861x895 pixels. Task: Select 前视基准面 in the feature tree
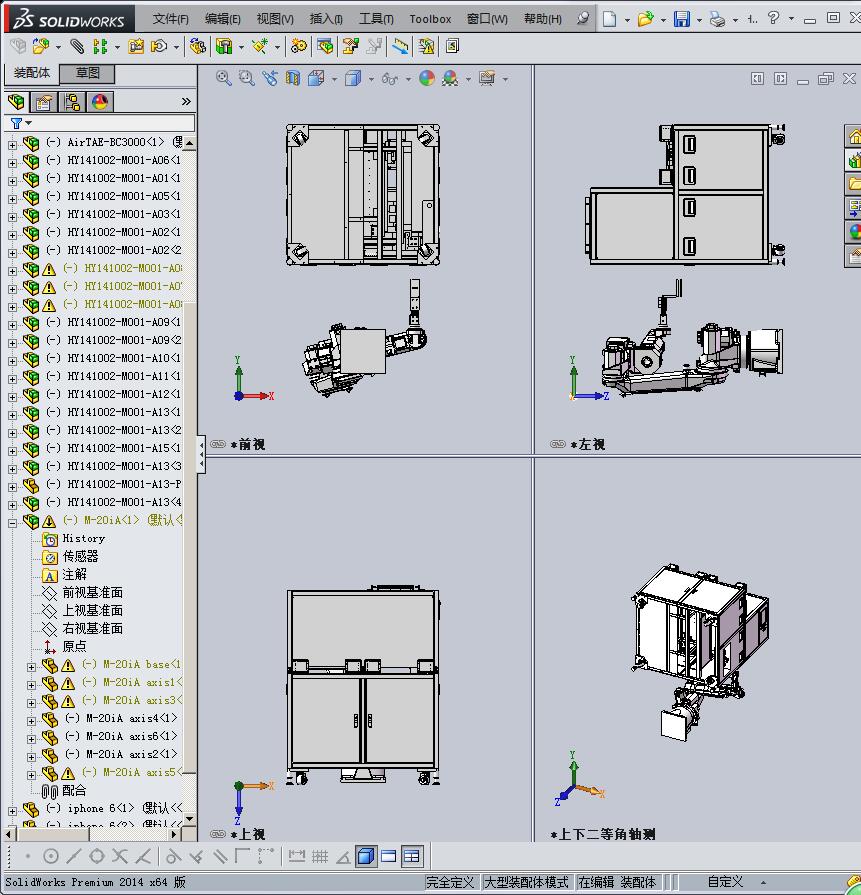(x=93, y=592)
